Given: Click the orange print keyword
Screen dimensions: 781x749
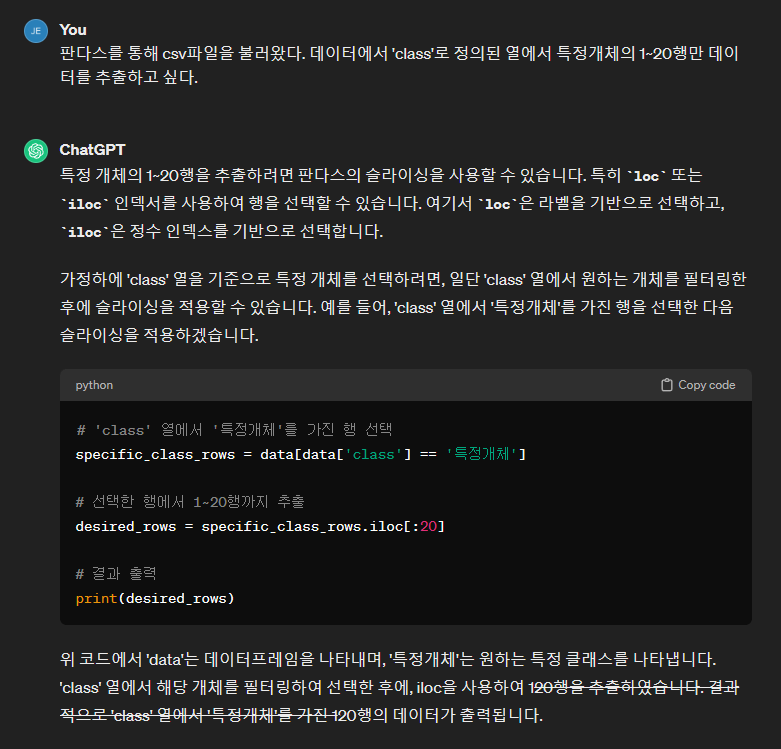Looking at the screenshot, I should [x=96, y=599].
